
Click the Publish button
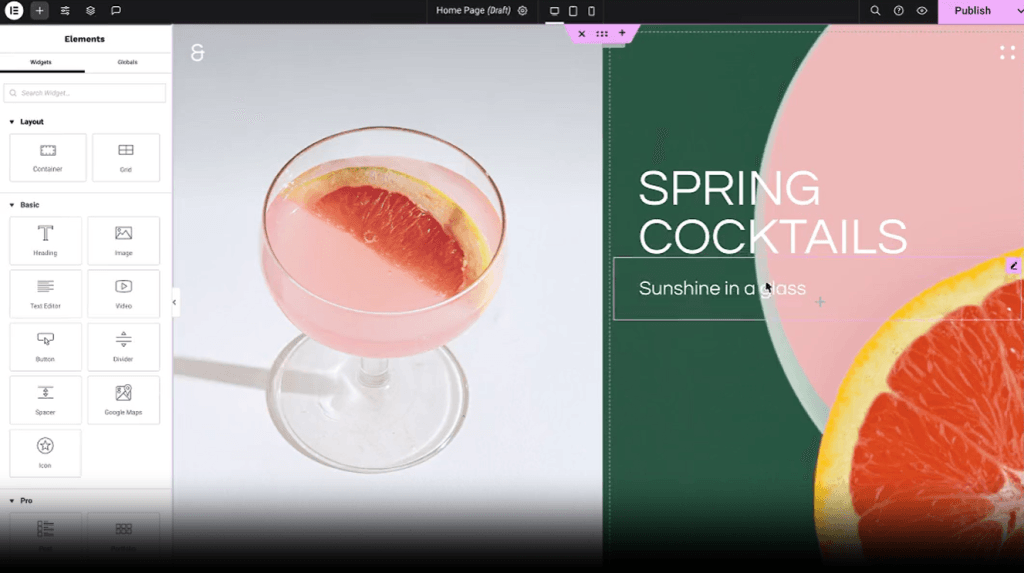[972, 10]
